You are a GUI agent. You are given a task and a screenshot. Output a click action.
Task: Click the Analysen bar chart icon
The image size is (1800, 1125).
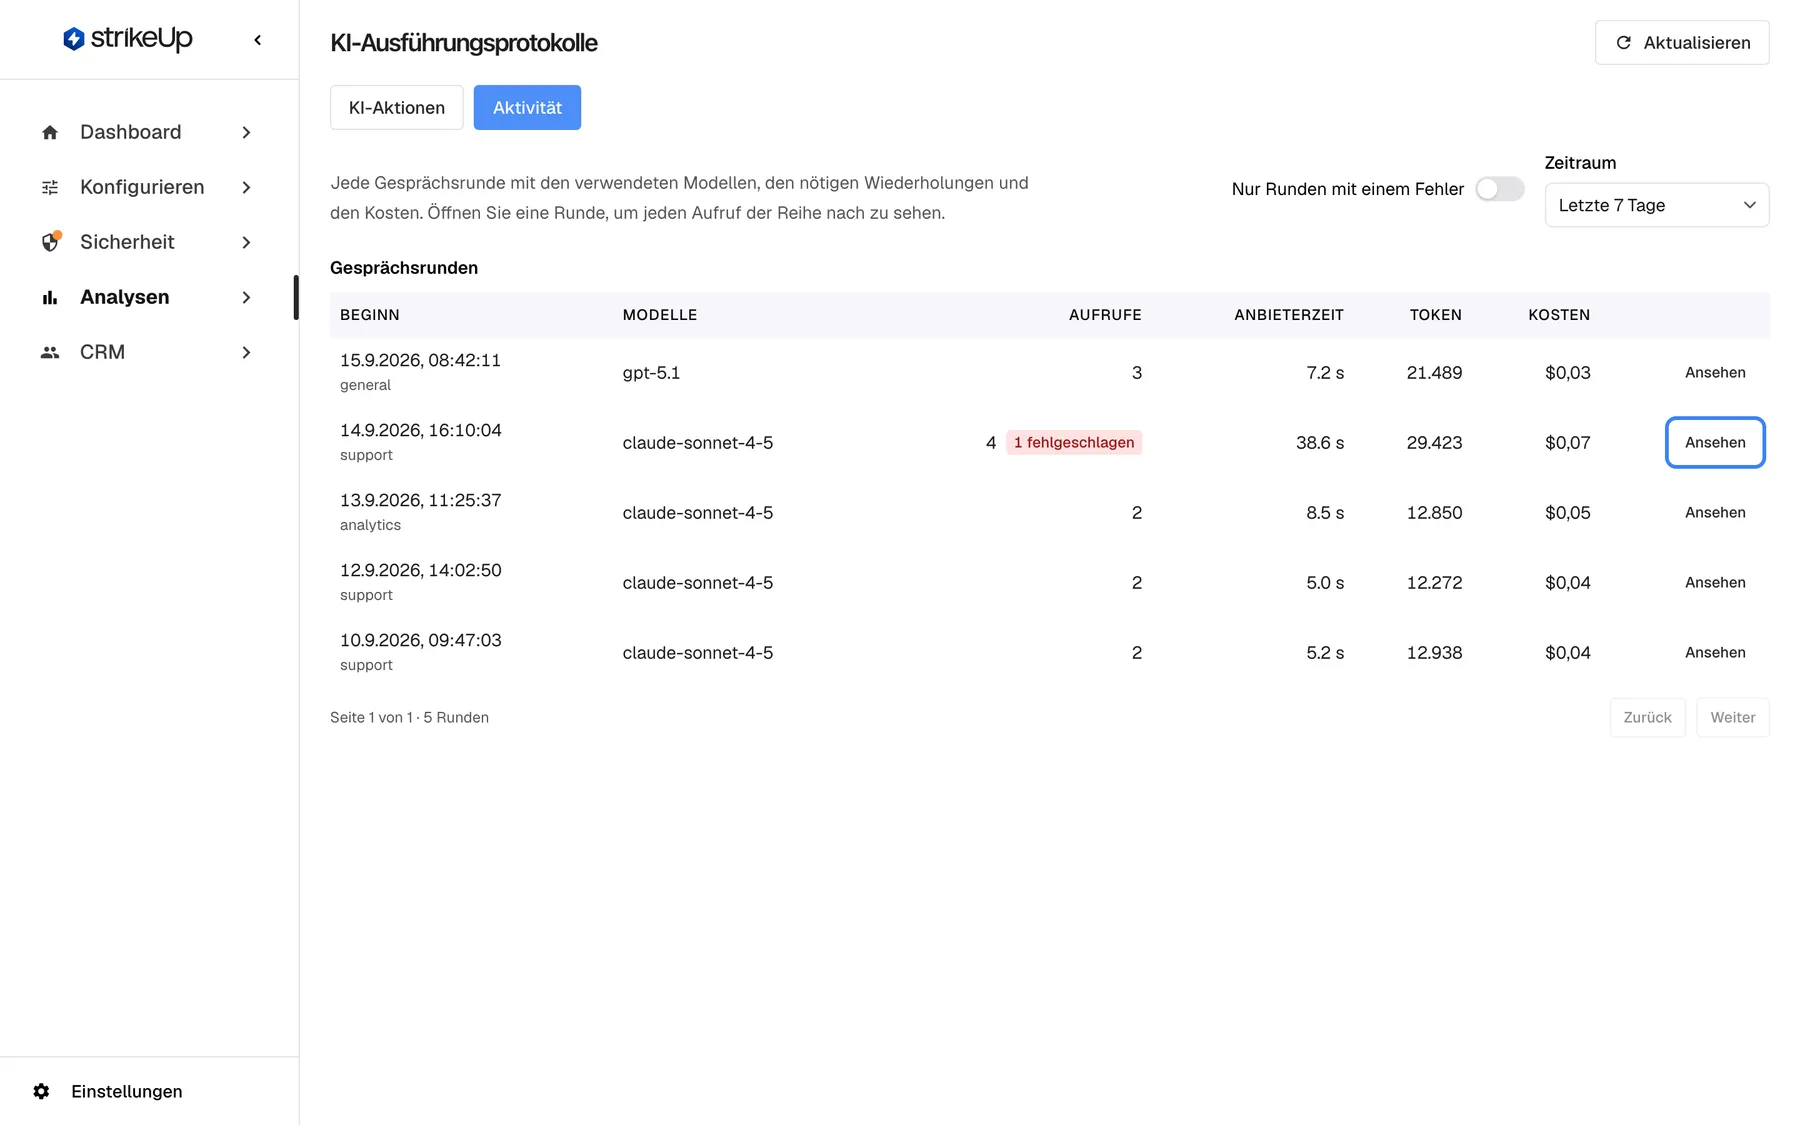(x=50, y=297)
